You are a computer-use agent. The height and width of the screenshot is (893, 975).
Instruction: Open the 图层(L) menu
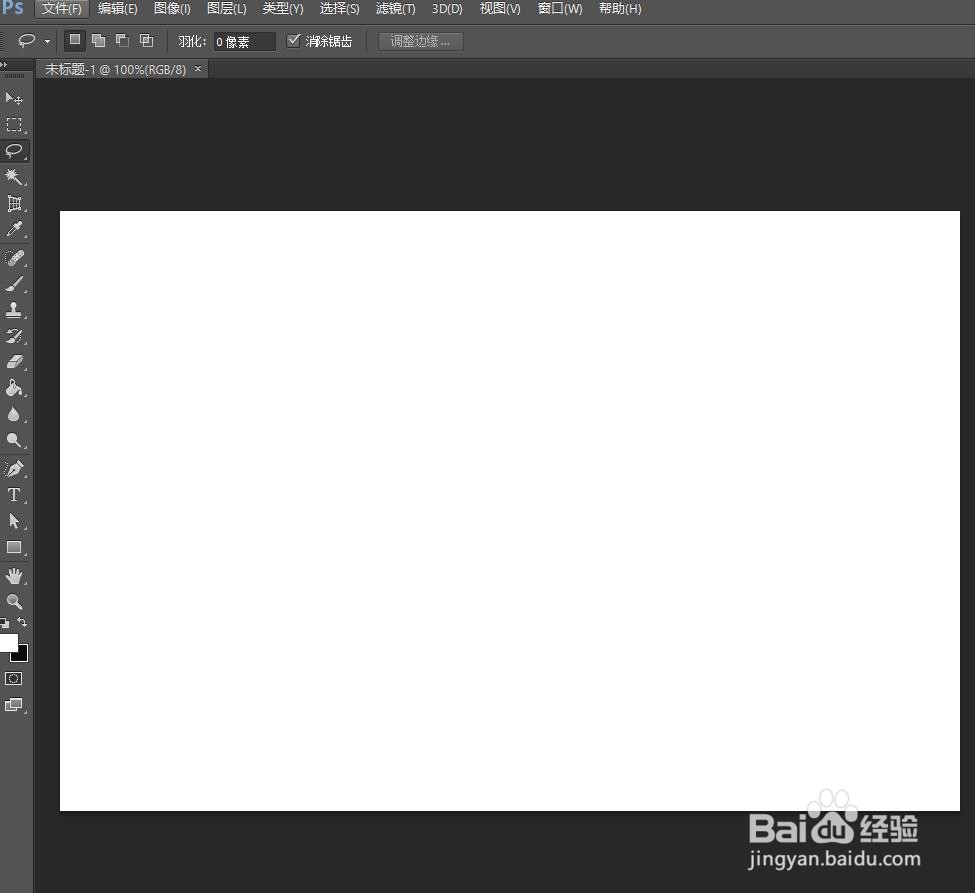point(226,9)
